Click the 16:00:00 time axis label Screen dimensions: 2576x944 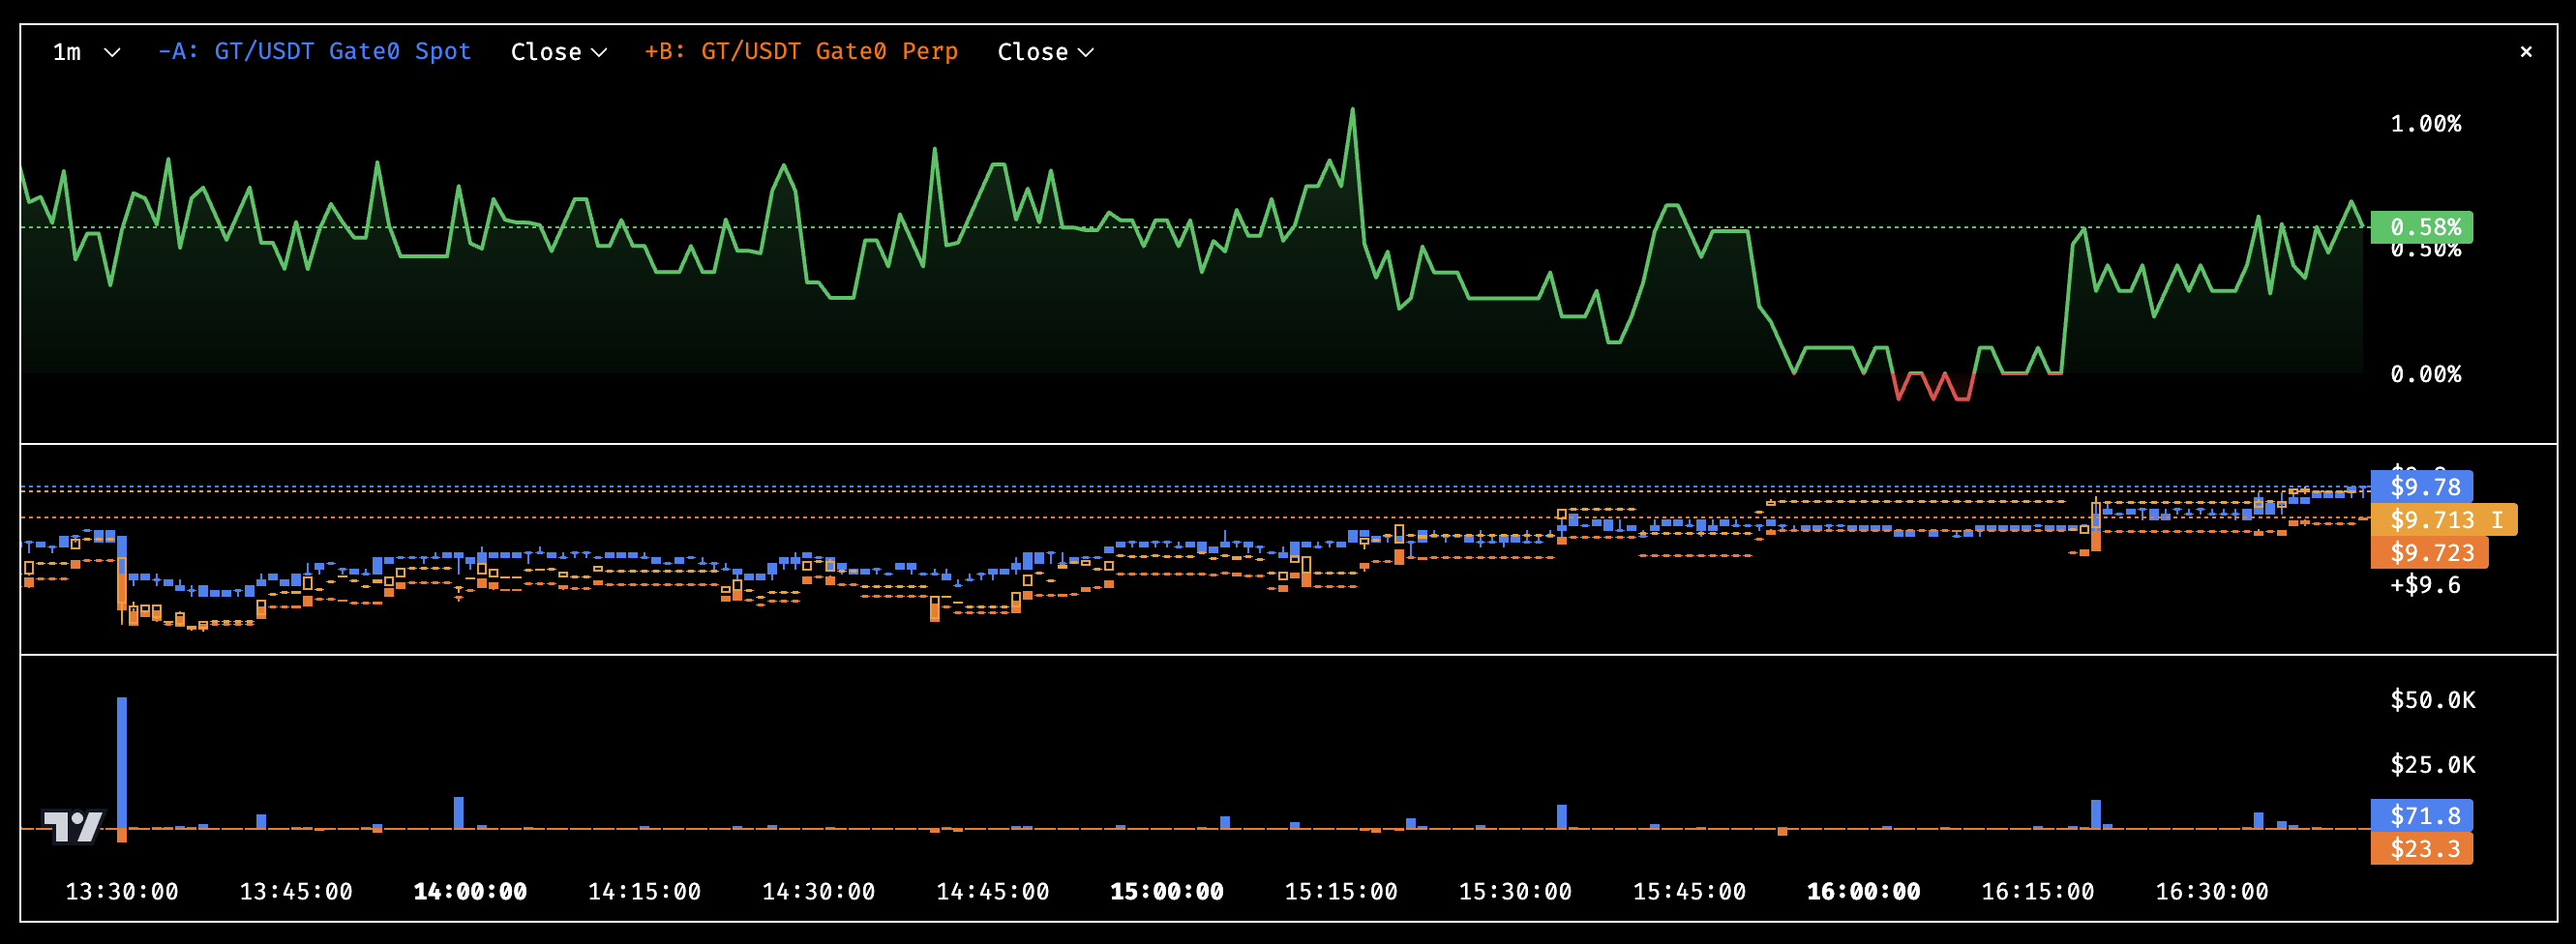[1863, 892]
